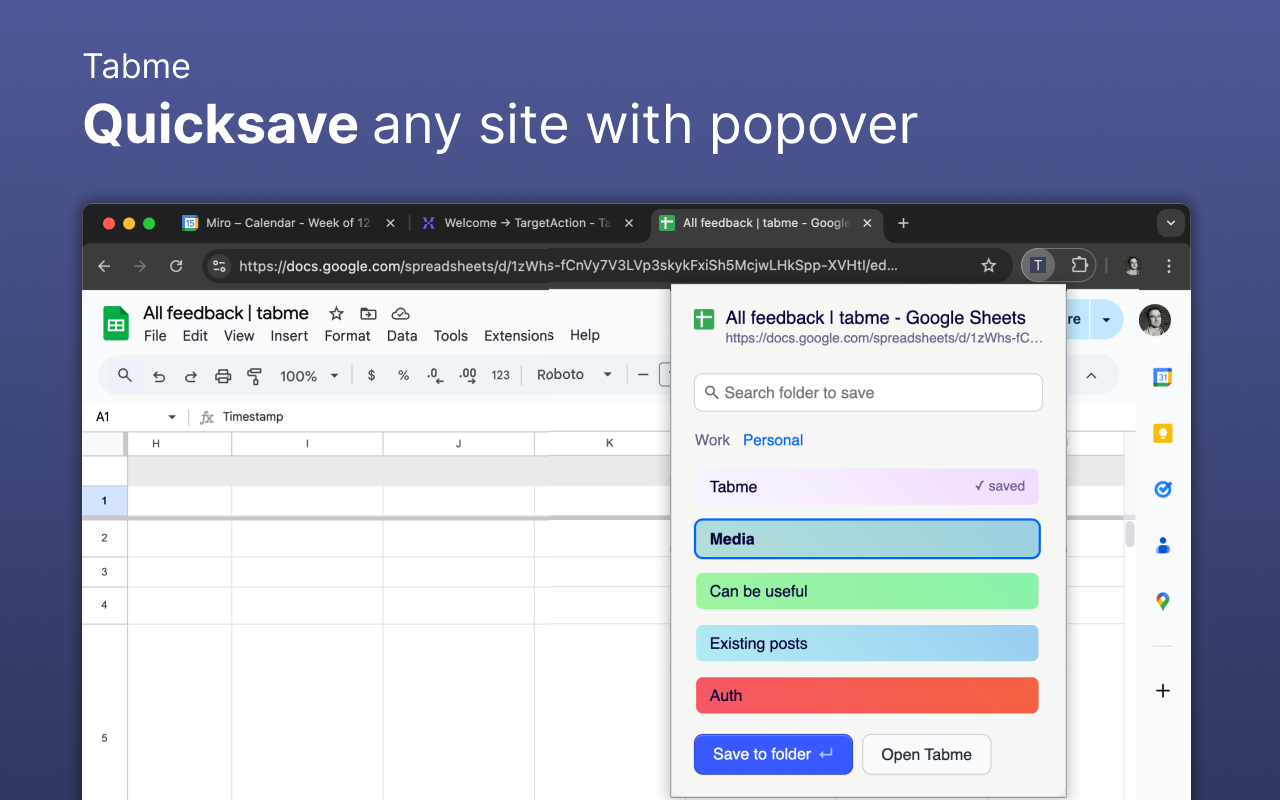1280x800 pixels.
Task: Open the Chrome tab search chevron
Action: point(1169,223)
